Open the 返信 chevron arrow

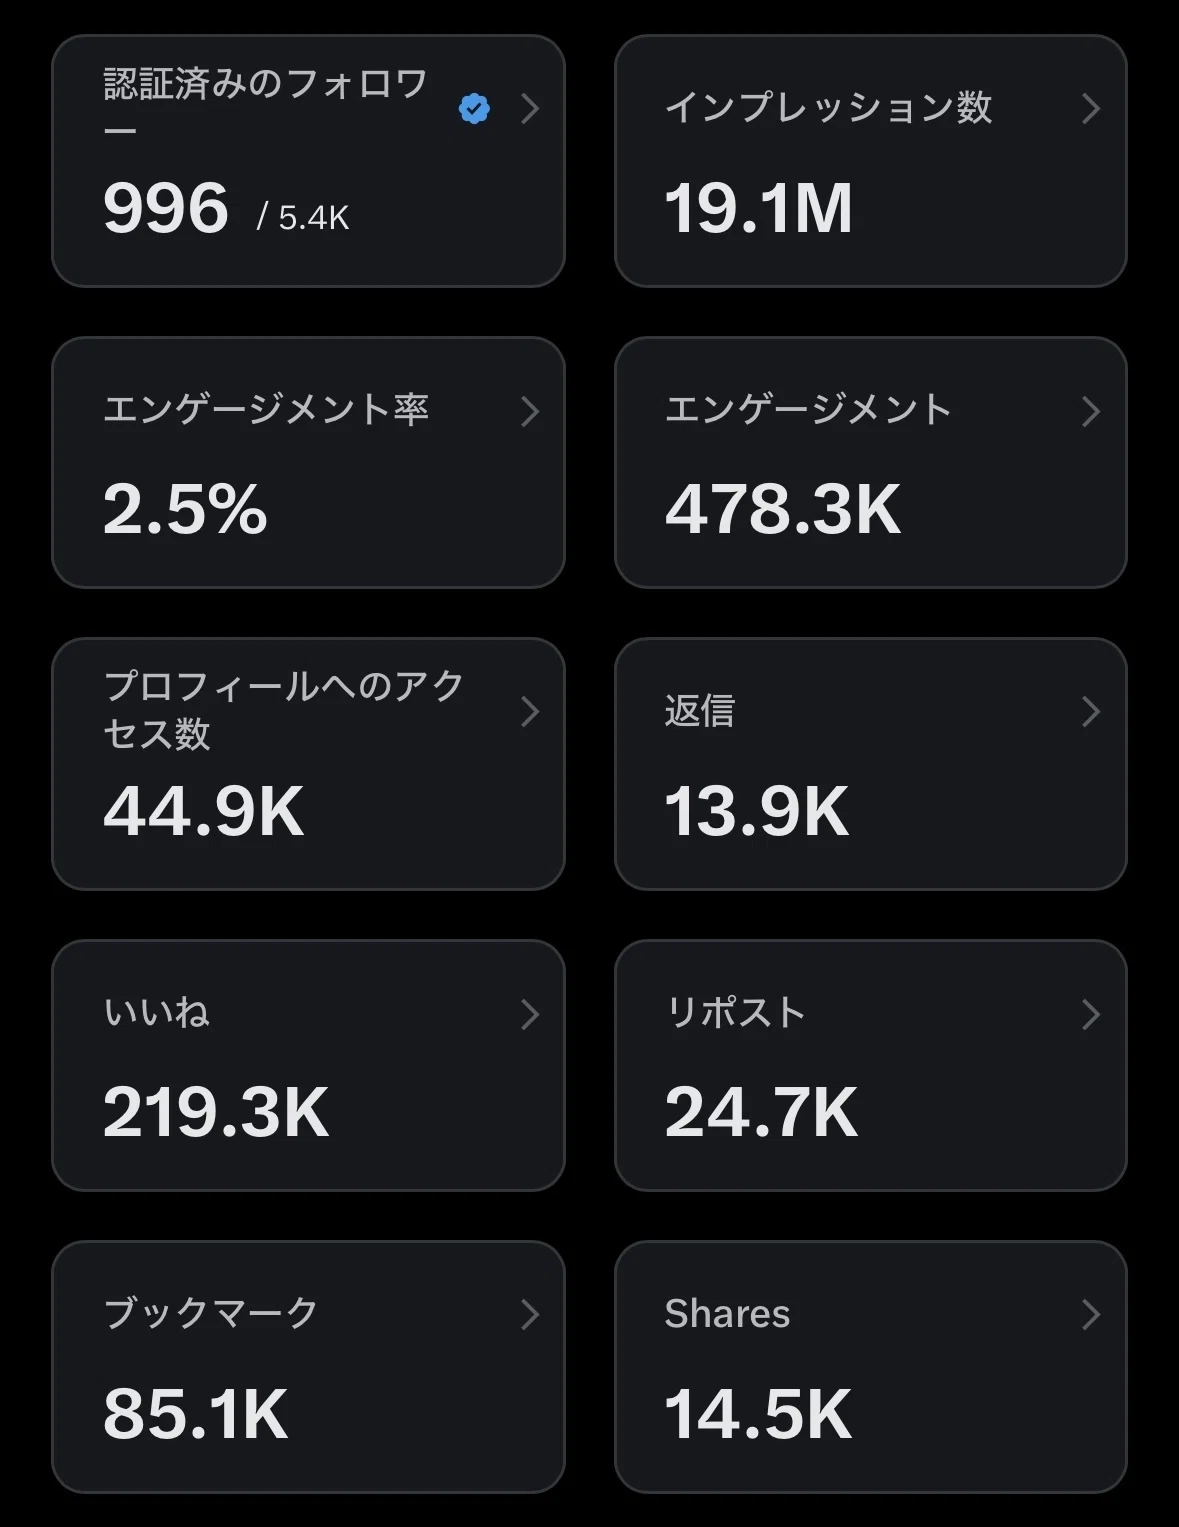point(1091,712)
